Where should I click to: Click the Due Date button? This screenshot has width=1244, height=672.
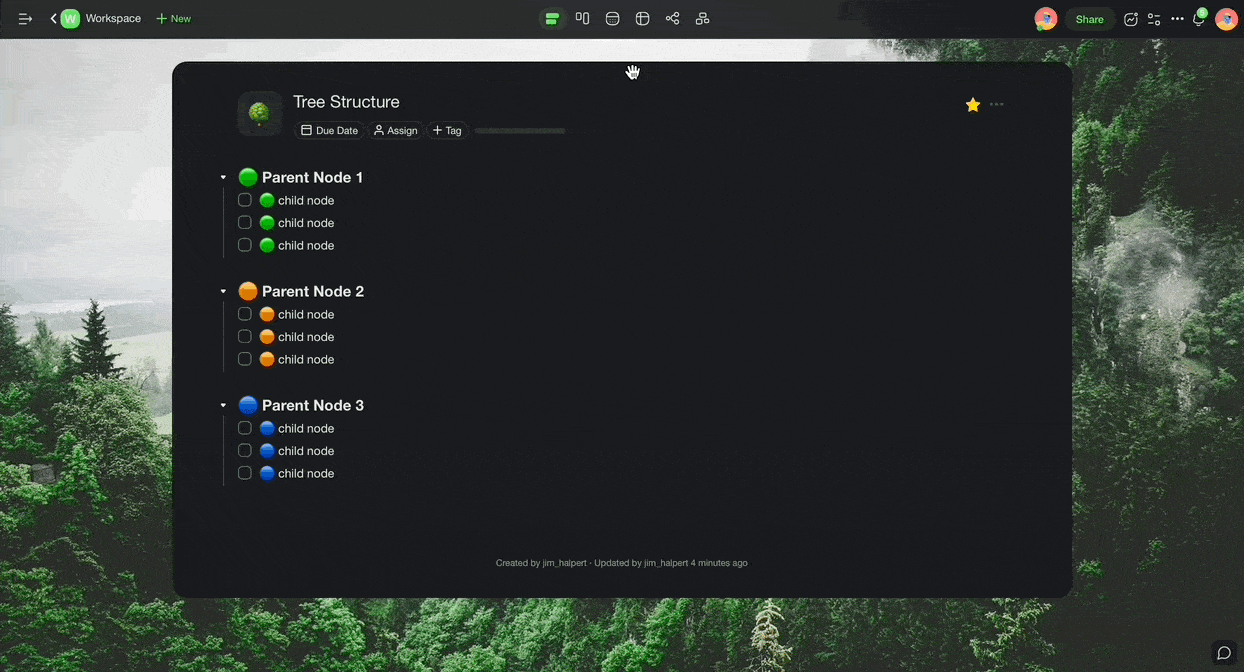tap(329, 131)
